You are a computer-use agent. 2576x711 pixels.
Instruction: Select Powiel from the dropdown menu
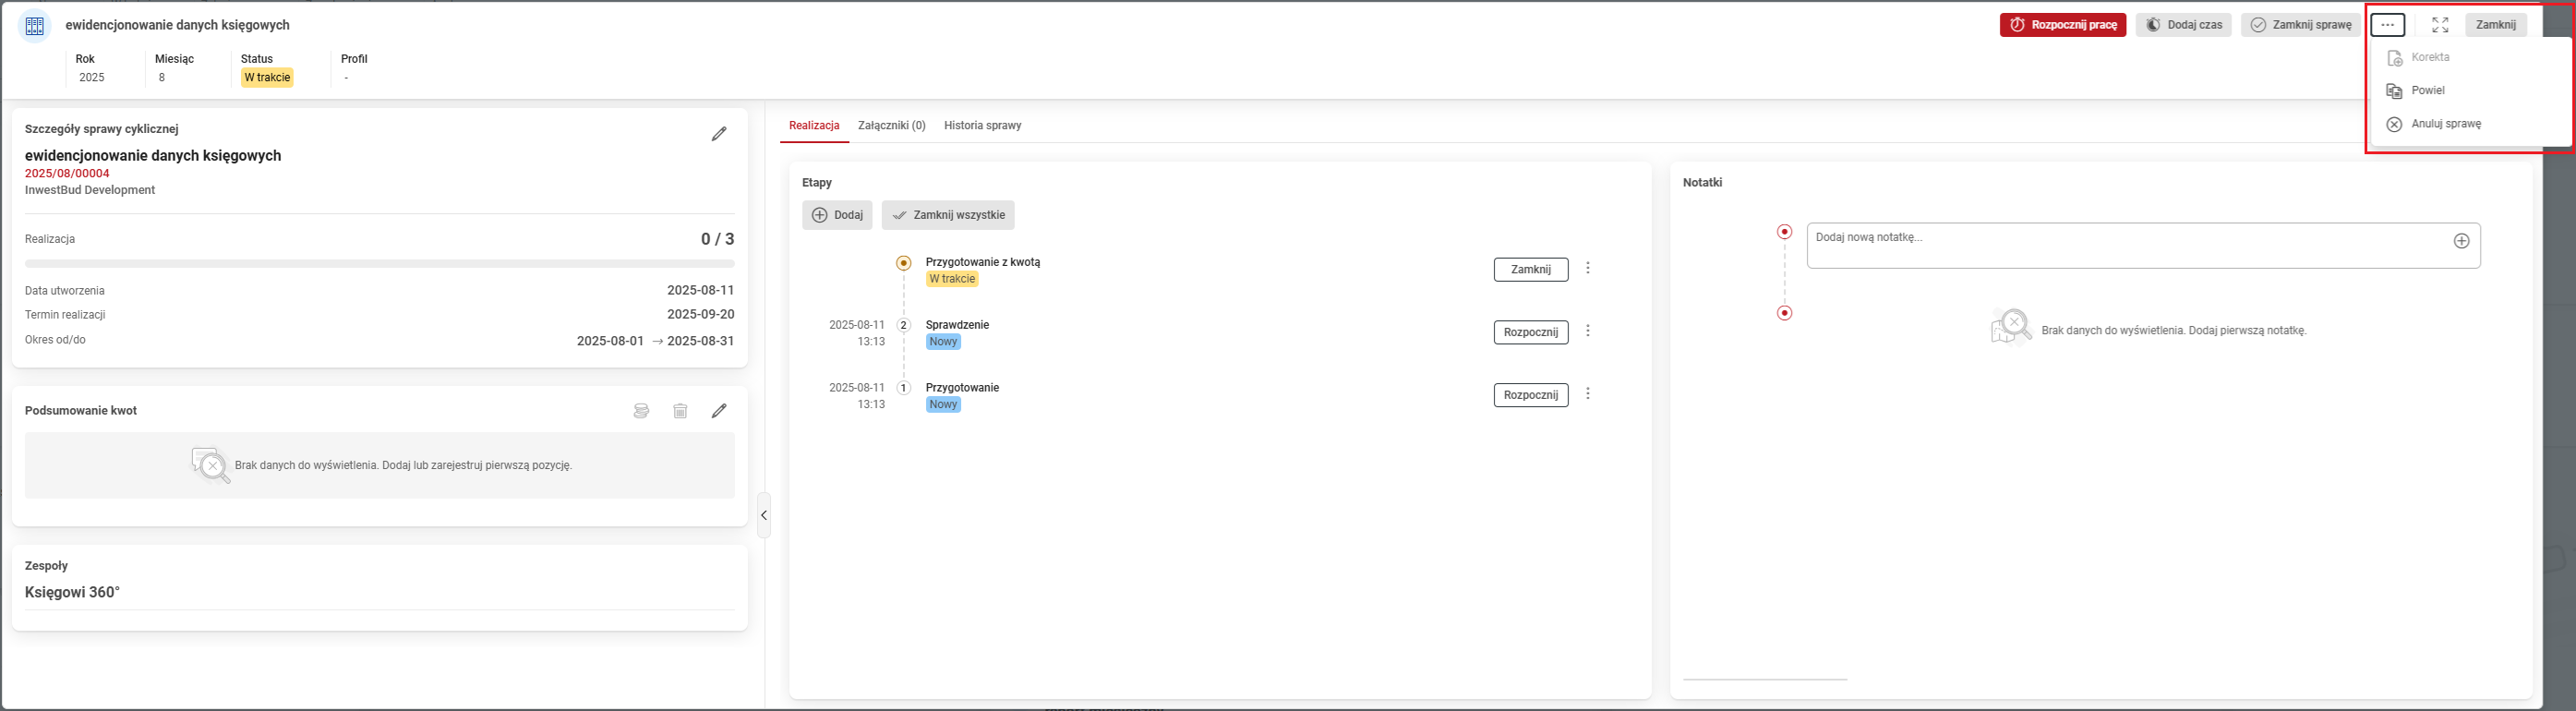tap(2428, 91)
